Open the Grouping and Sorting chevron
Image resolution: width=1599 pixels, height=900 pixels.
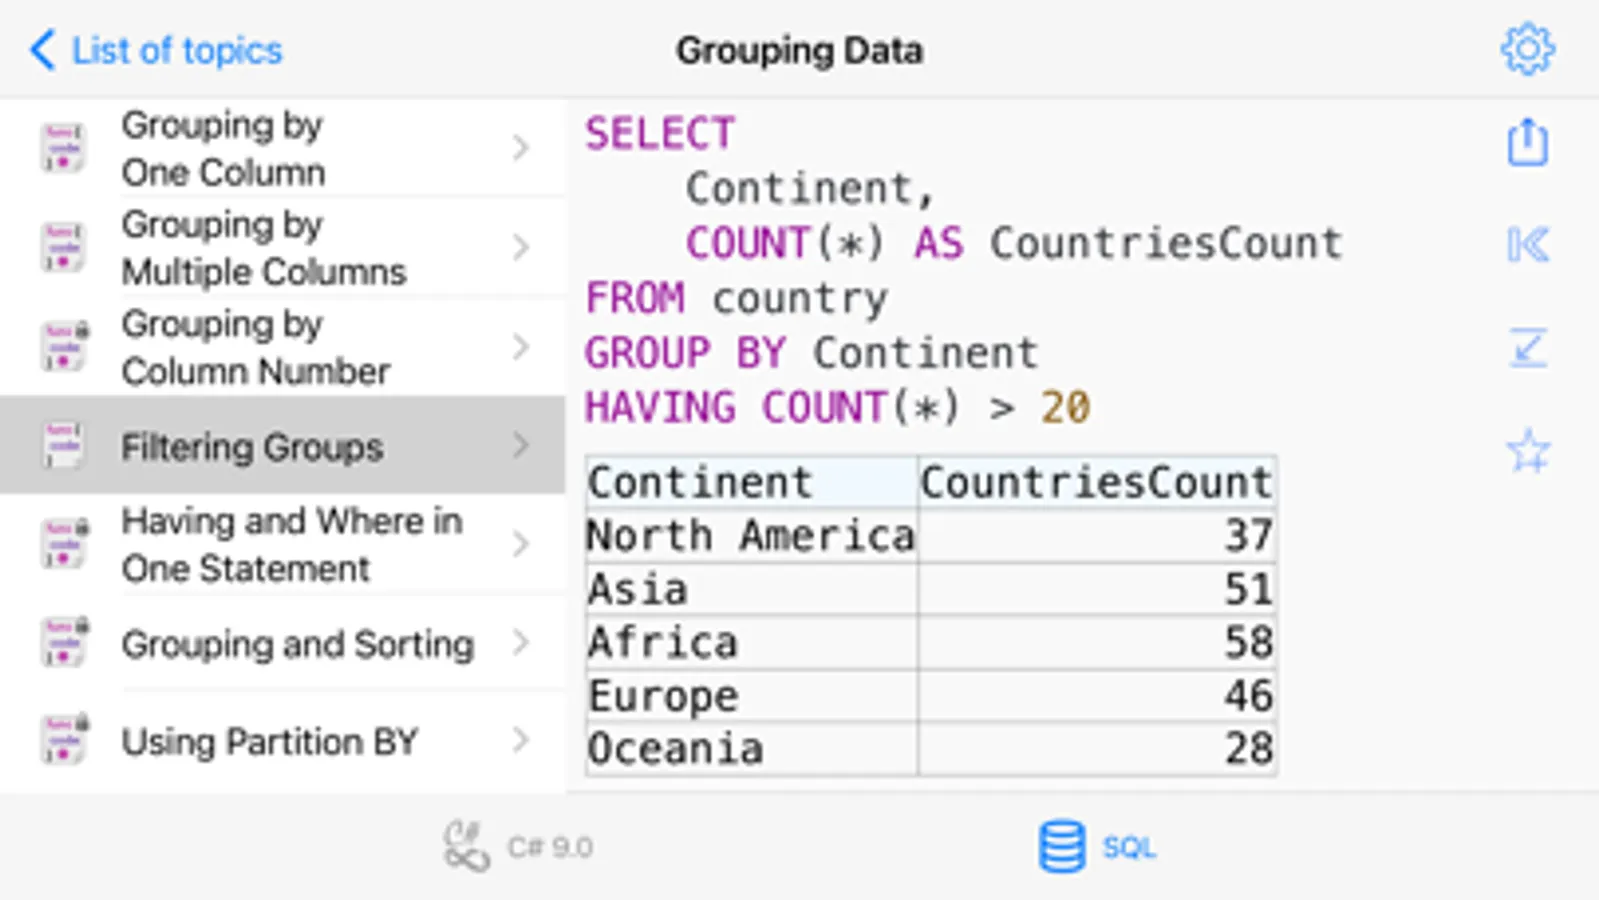coord(520,643)
